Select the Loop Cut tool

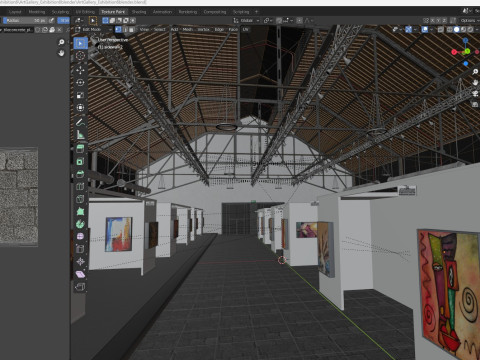[80, 187]
